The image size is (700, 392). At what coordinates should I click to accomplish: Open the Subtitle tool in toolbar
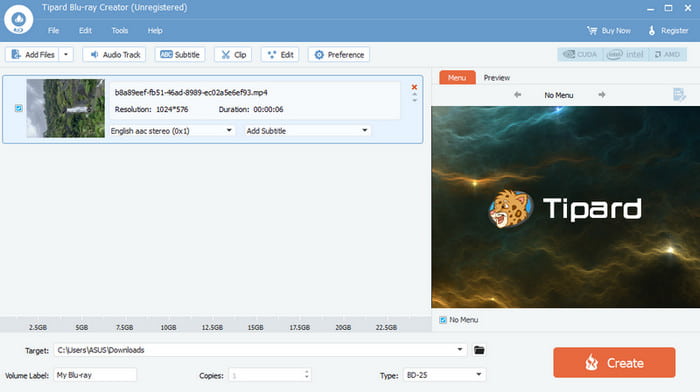pos(180,54)
